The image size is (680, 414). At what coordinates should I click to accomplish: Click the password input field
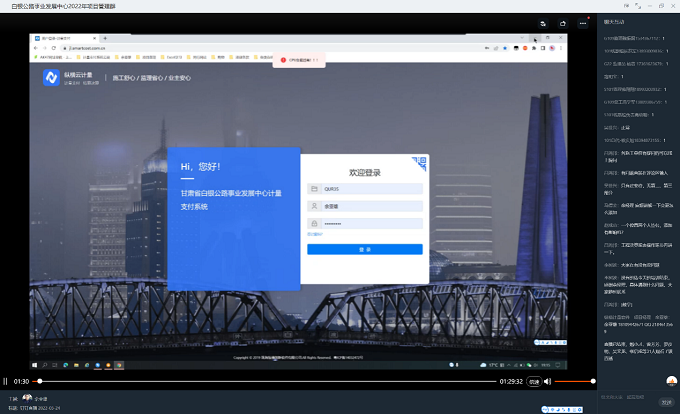pos(369,223)
